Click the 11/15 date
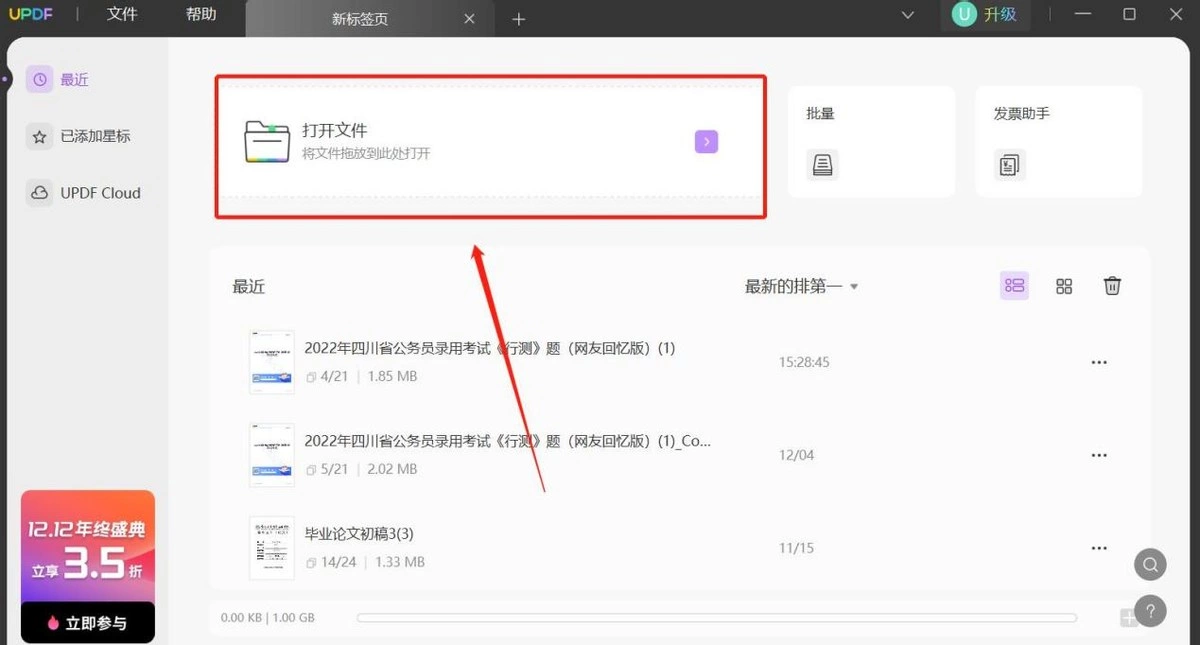The width and height of the screenshot is (1200, 645). point(796,548)
